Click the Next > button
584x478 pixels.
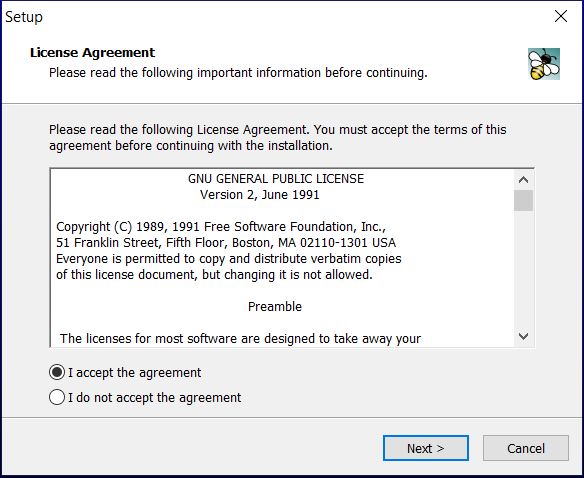click(x=426, y=448)
